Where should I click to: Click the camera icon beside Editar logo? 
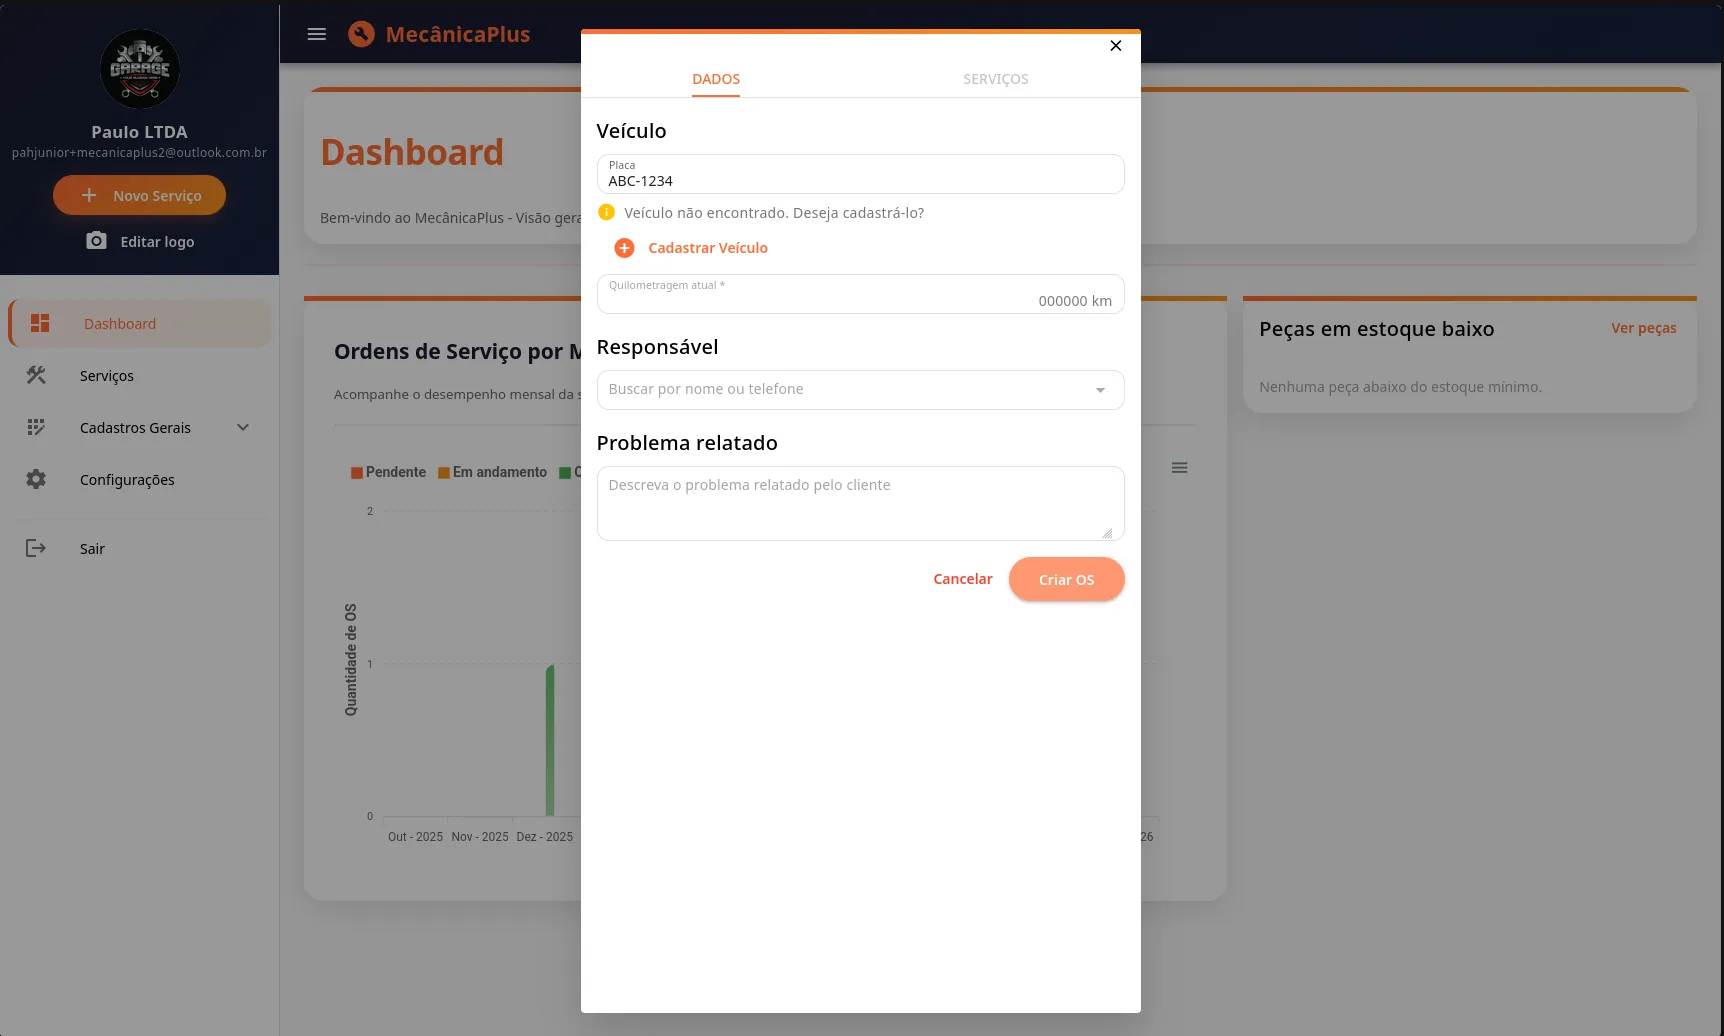96,241
